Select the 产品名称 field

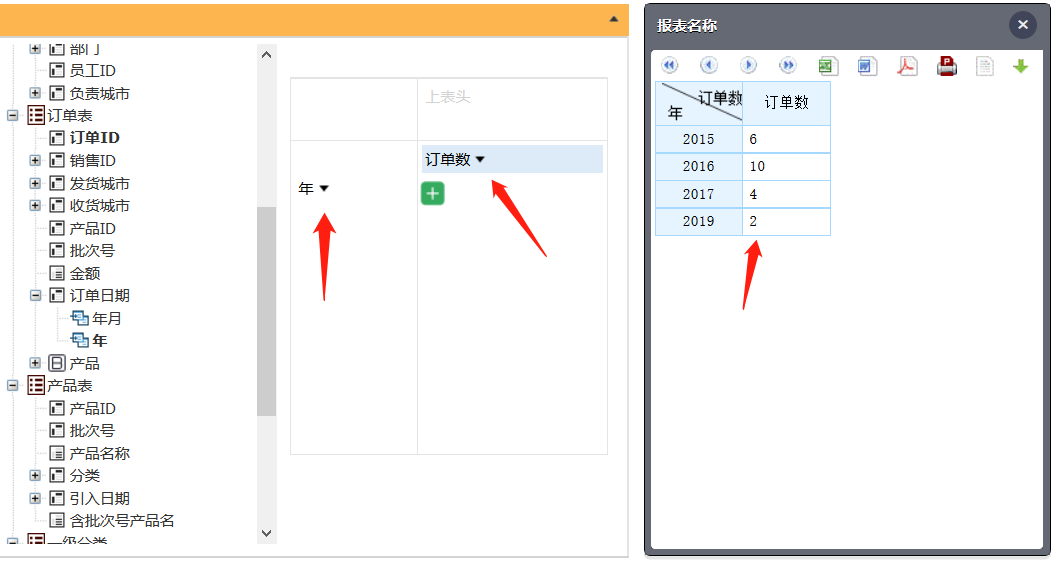coord(99,453)
